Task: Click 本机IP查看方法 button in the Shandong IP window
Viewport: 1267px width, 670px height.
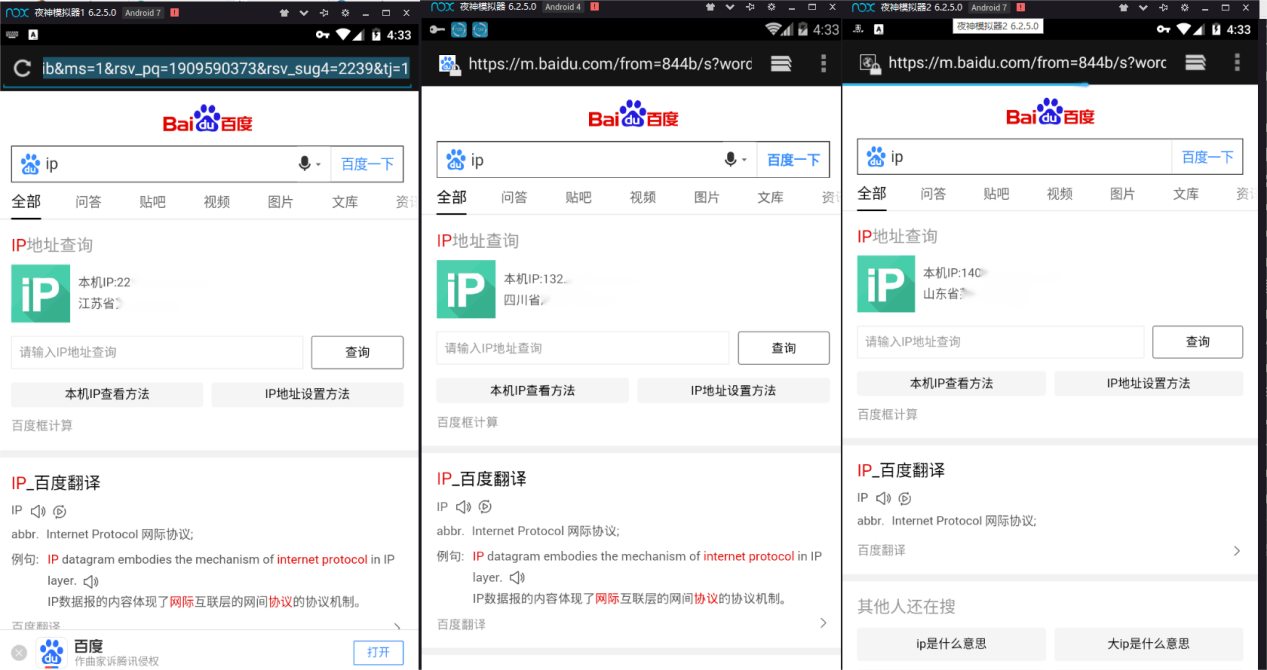Action: pos(951,384)
